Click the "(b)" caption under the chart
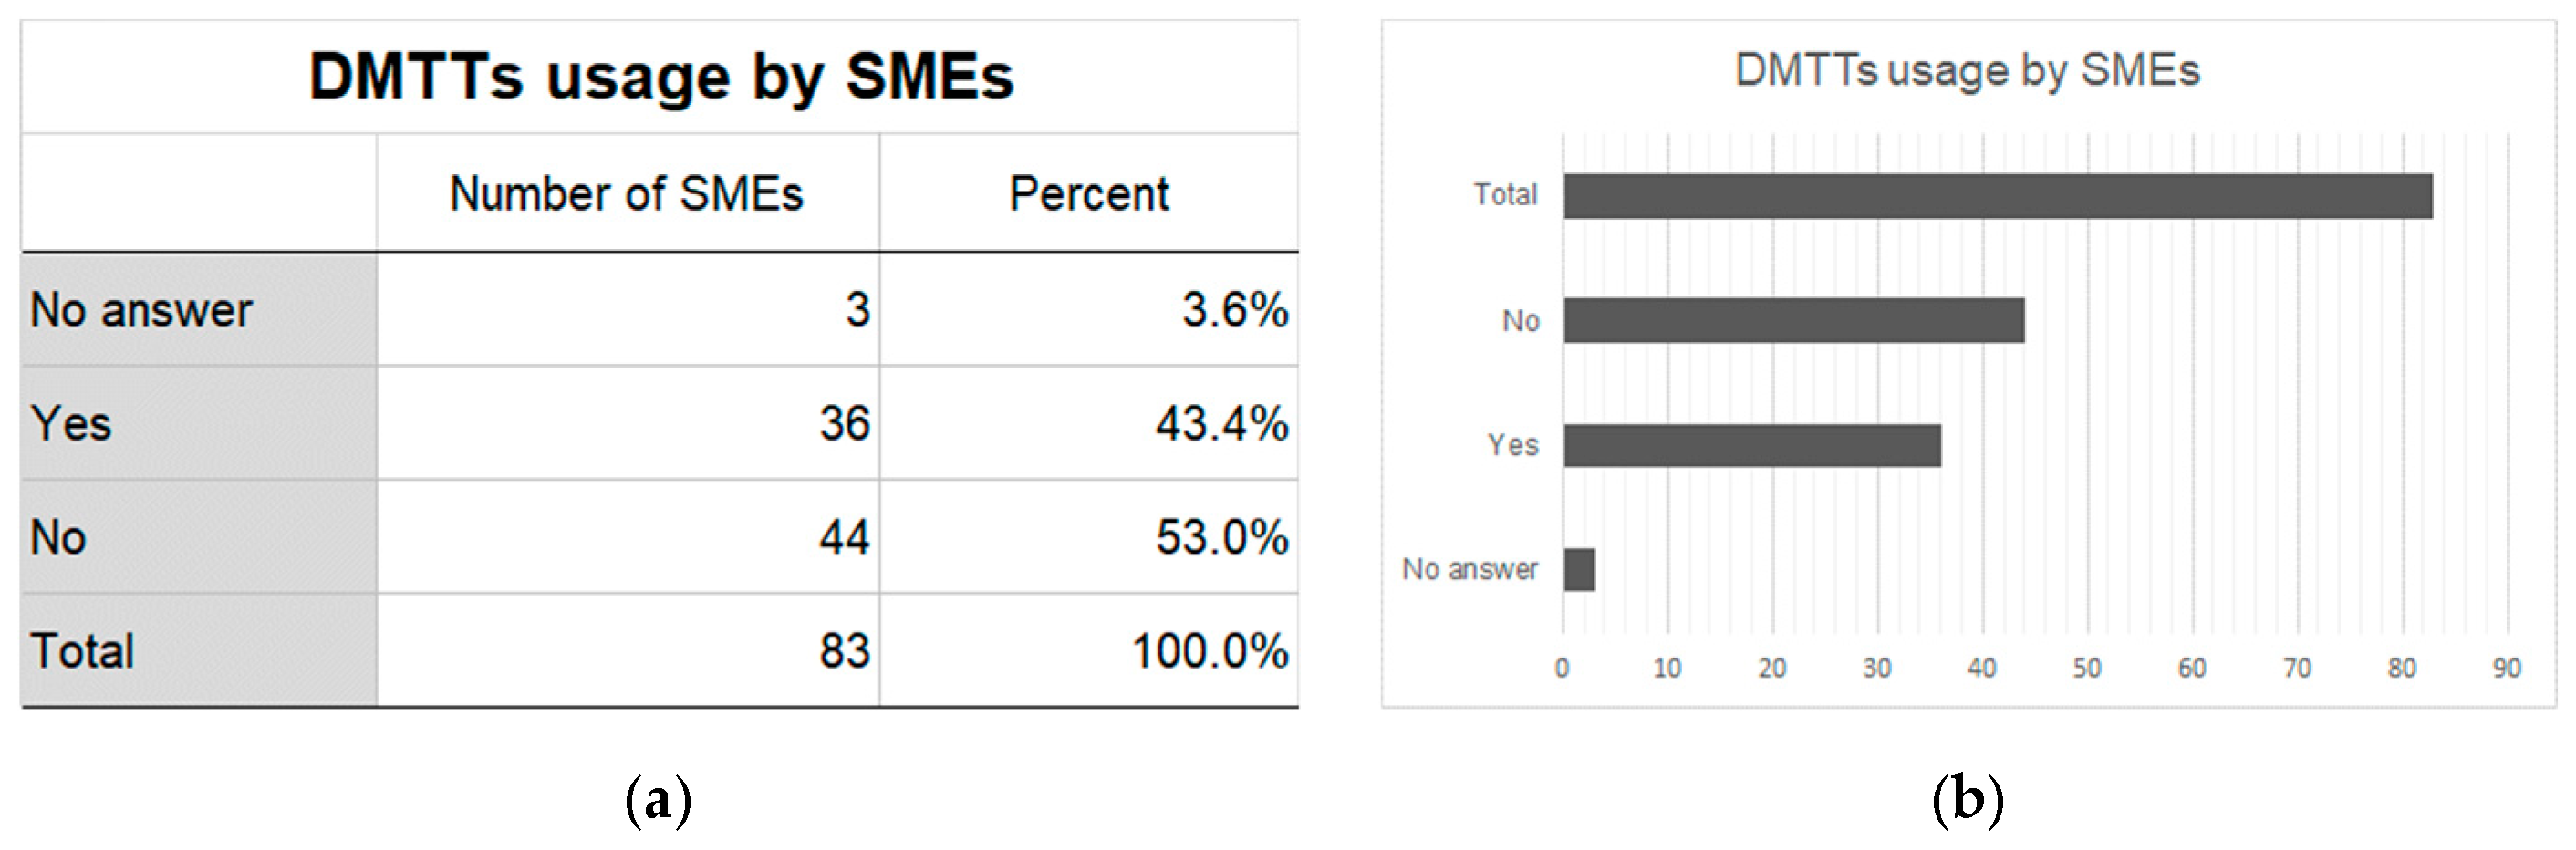Viewport: 2576px width, 850px height. click(x=1967, y=800)
